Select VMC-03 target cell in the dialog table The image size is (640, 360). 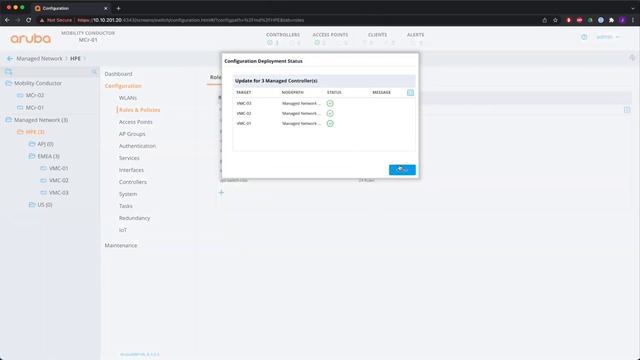244,104
